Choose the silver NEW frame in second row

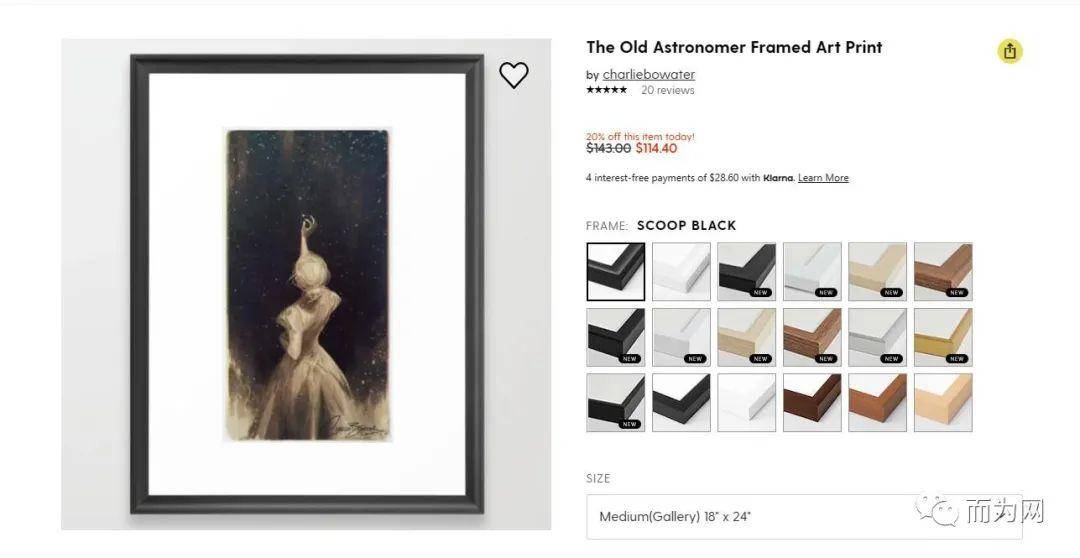click(x=878, y=337)
